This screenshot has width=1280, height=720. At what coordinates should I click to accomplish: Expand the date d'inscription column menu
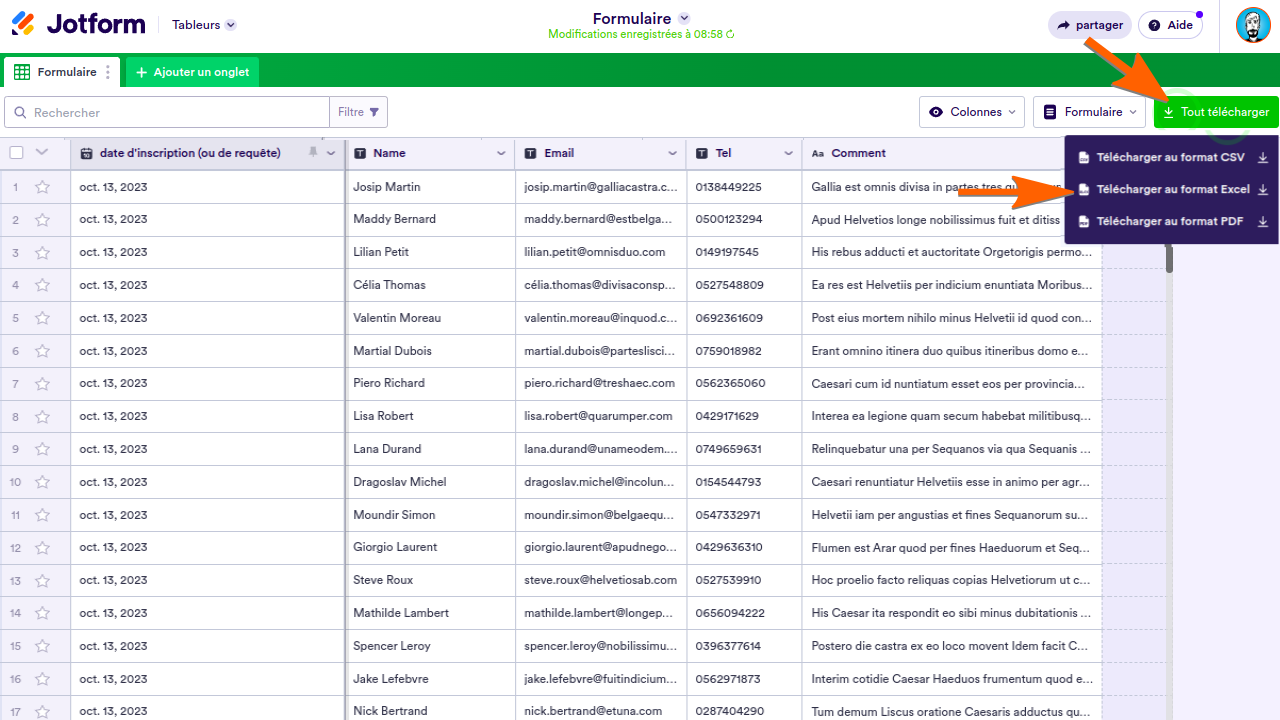click(331, 153)
